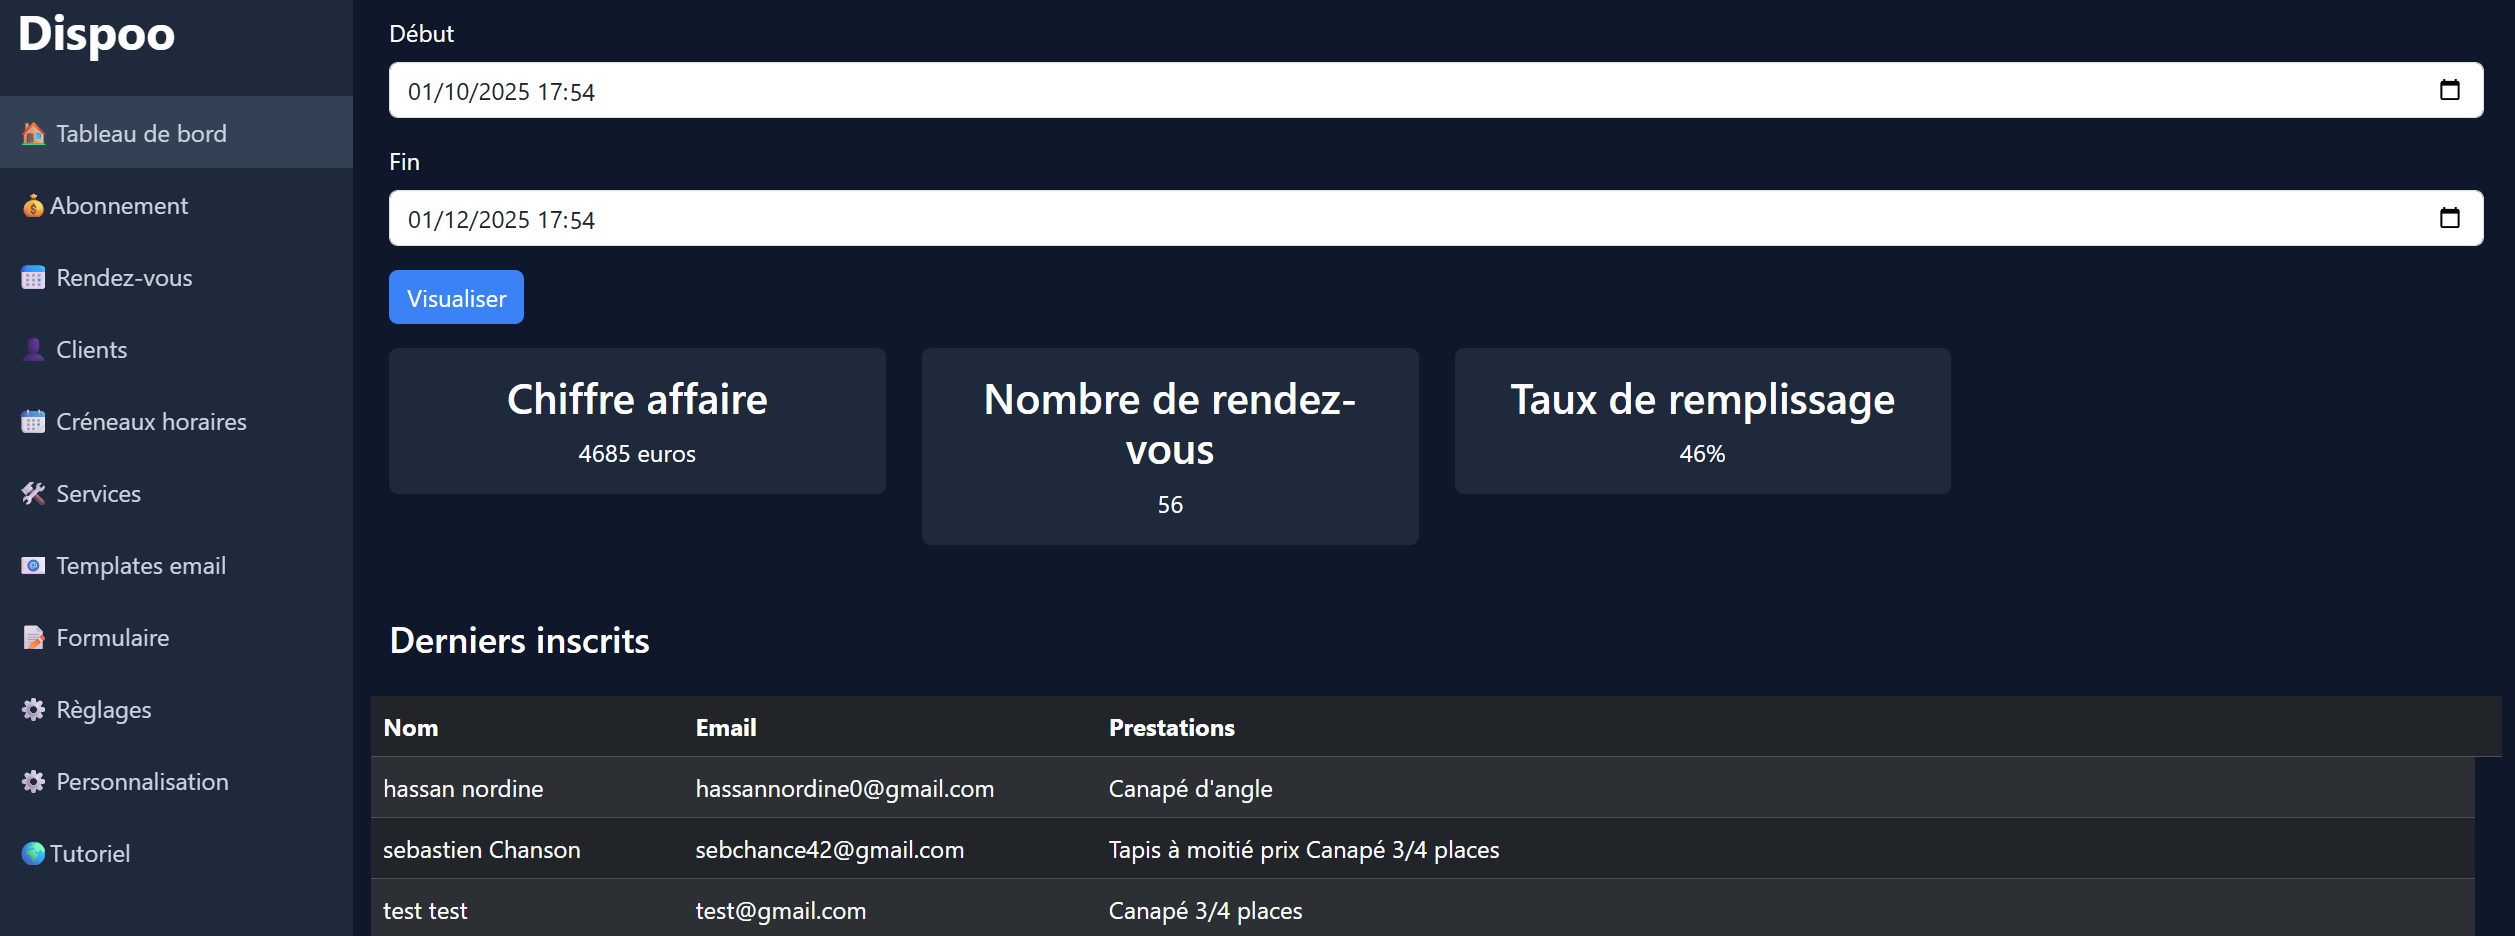Click the gear icon beside Règlages
The height and width of the screenshot is (936, 2515).
coord(33,710)
